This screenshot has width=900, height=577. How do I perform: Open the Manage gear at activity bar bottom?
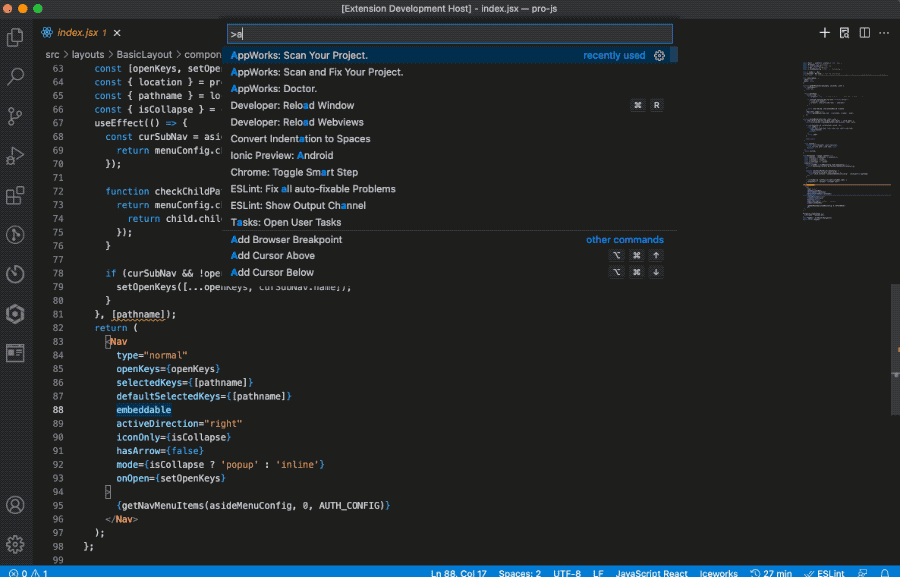[x=15, y=544]
